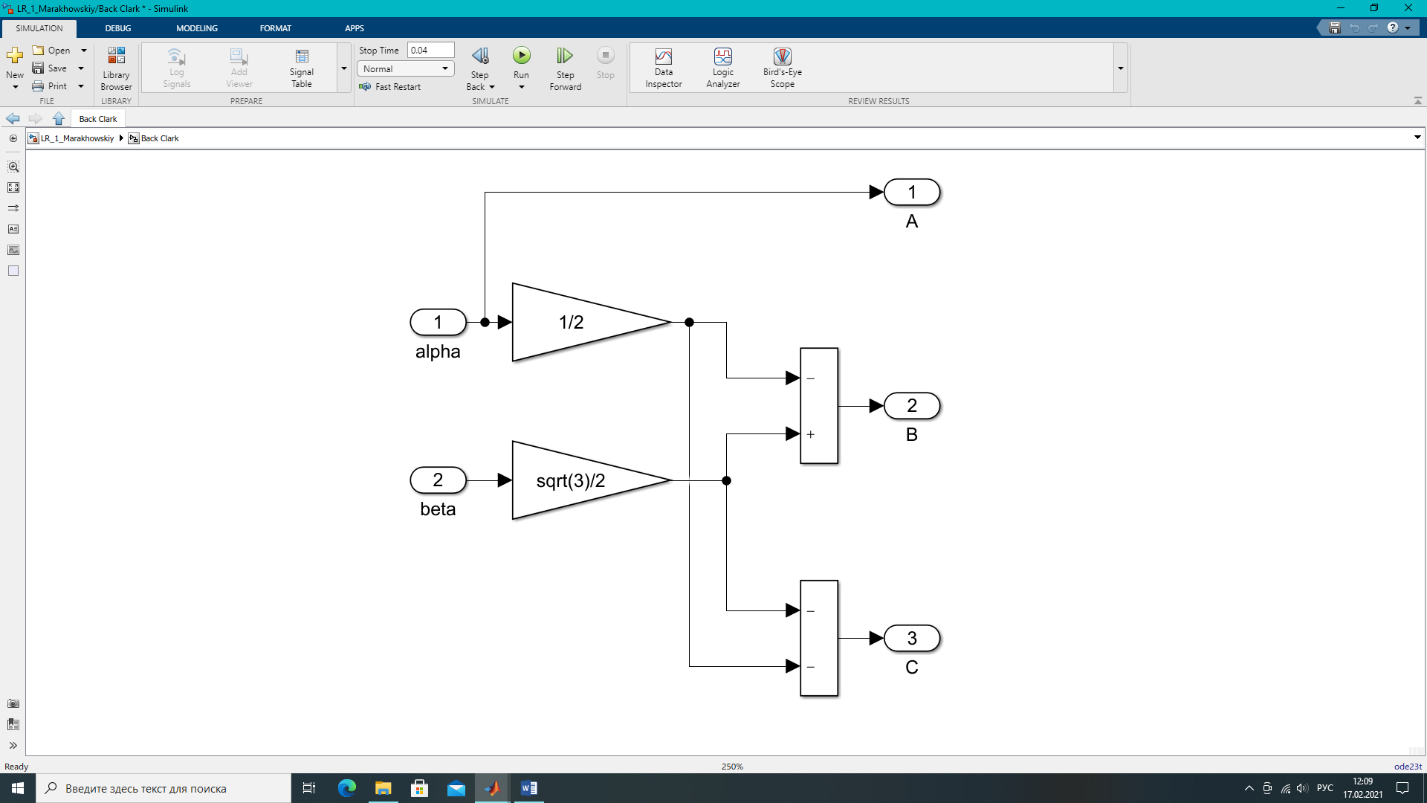
Task: Expand the Prepare gallery dropdown
Action: click(x=344, y=68)
